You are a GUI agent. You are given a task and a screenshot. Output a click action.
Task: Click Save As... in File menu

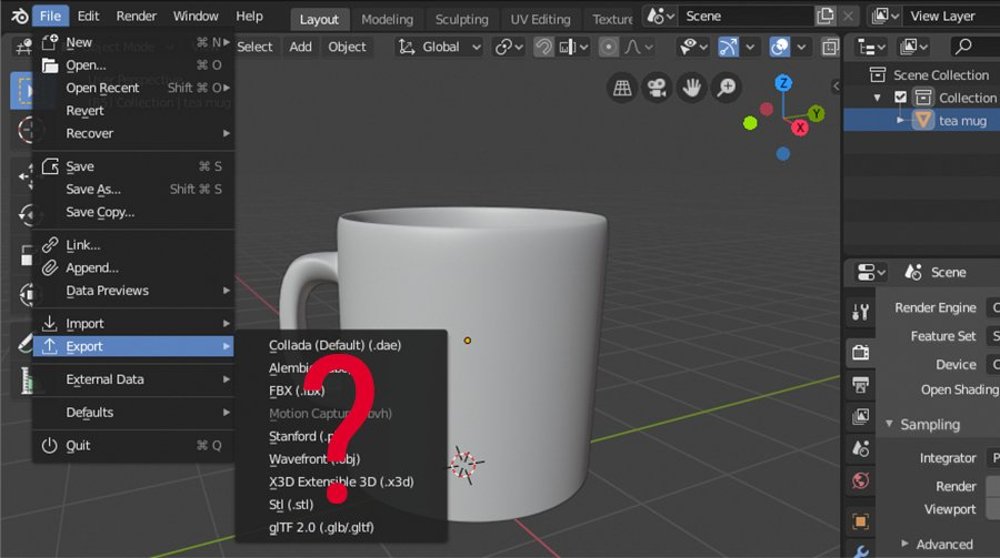click(93, 189)
